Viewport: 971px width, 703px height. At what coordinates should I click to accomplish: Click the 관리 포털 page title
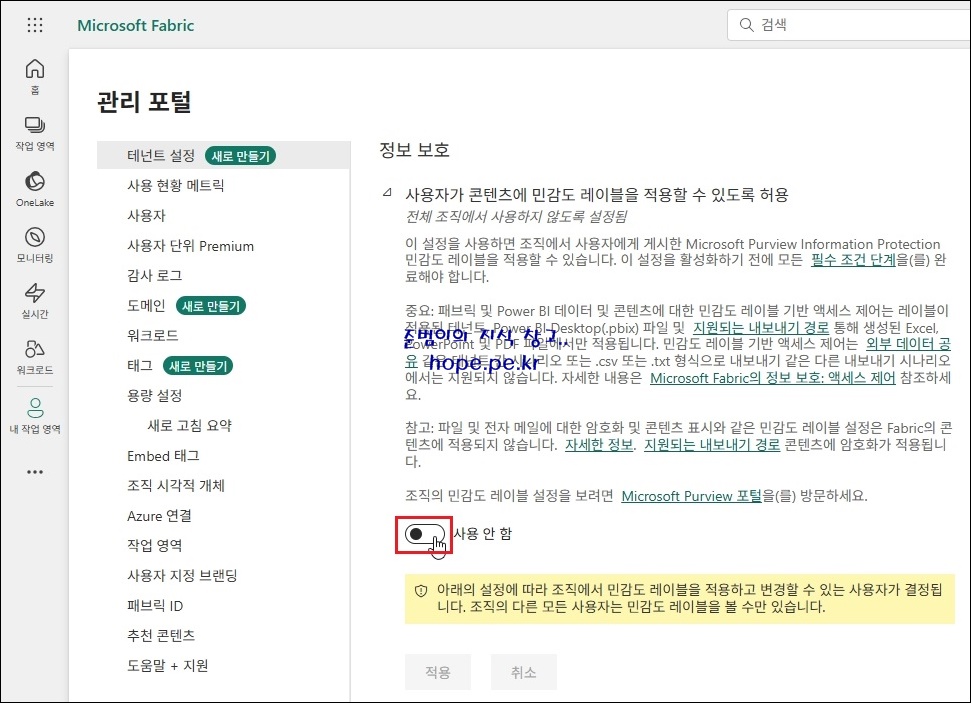pyautogui.click(x=144, y=102)
